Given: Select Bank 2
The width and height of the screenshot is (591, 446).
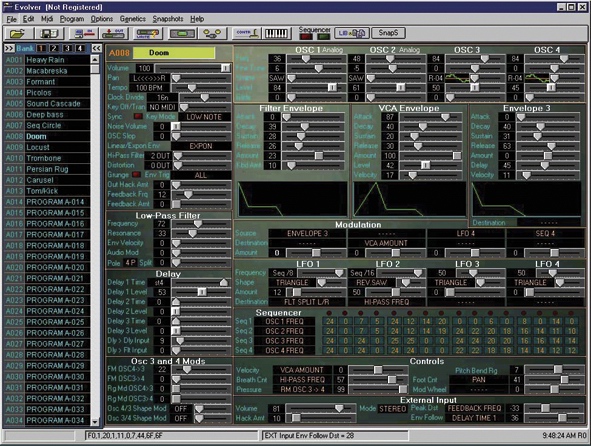Looking at the screenshot, I should point(54,48).
